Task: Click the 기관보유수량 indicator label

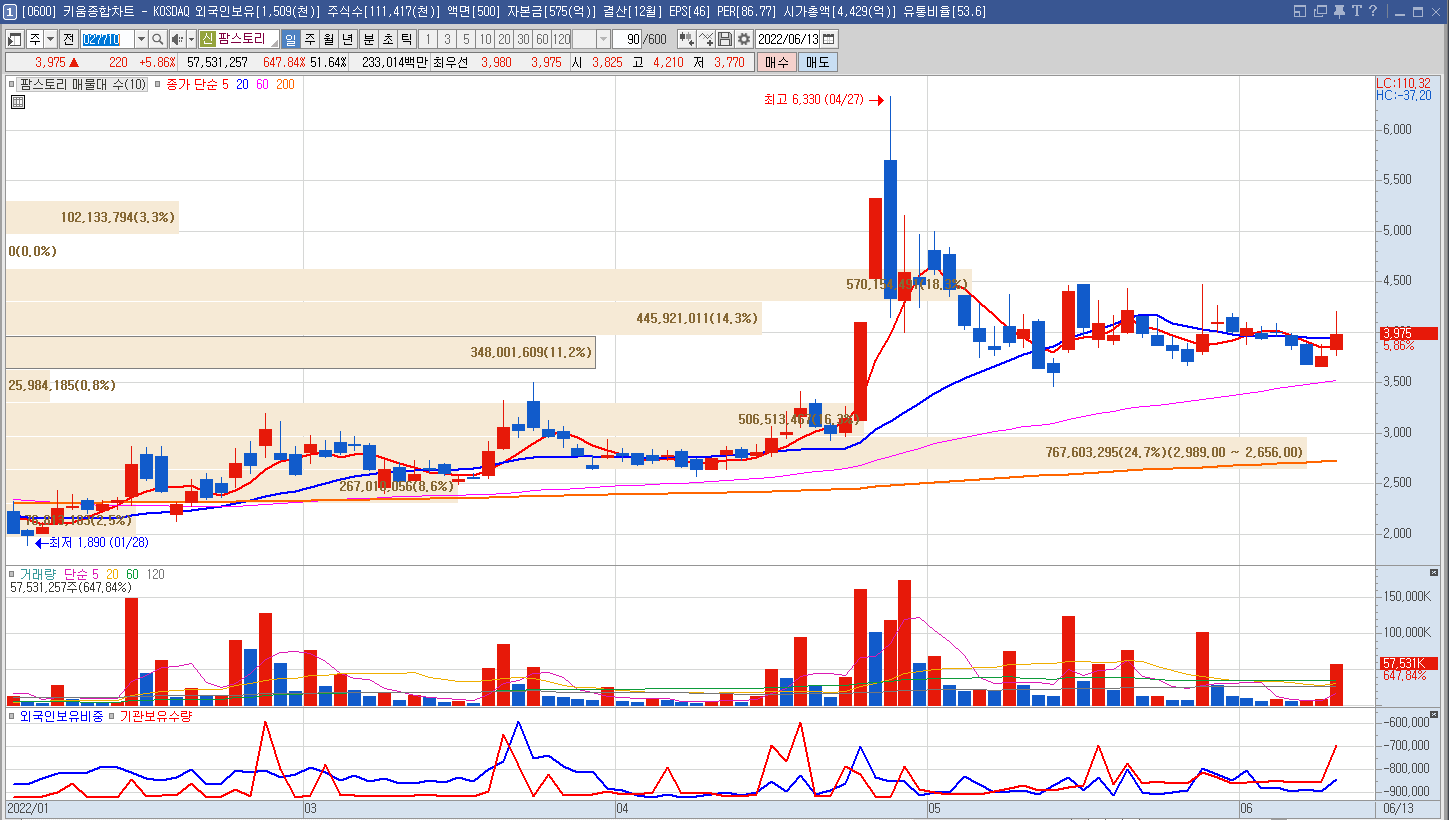Action: pos(156,716)
